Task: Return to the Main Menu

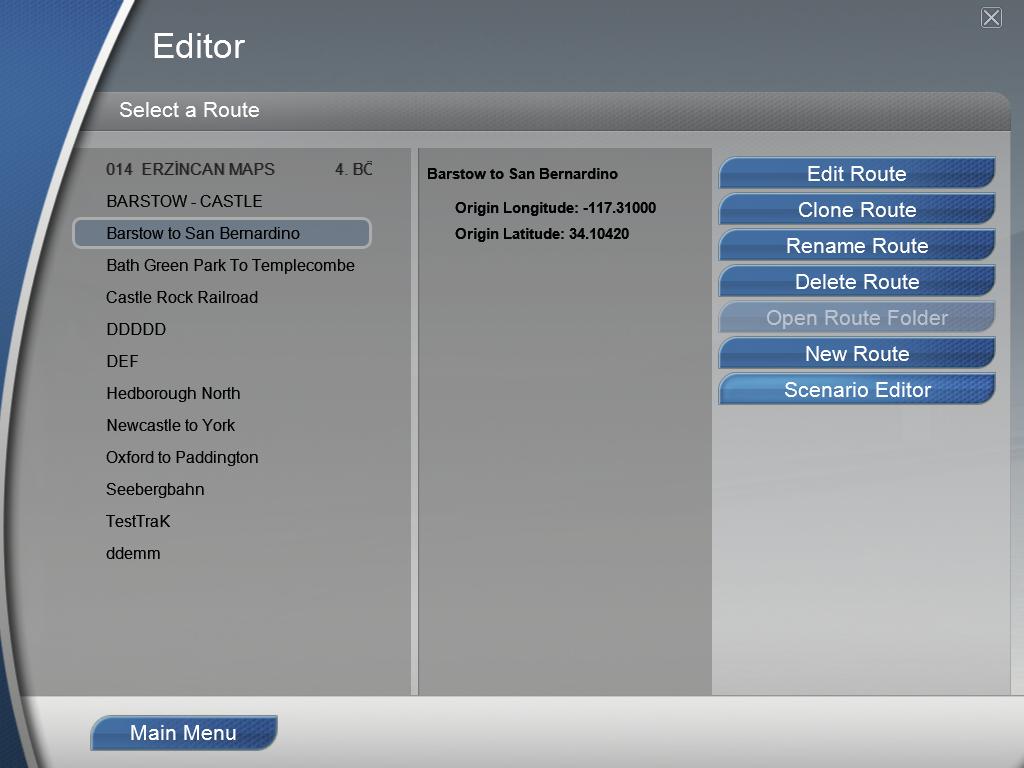Action: click(x=184, y=733)
